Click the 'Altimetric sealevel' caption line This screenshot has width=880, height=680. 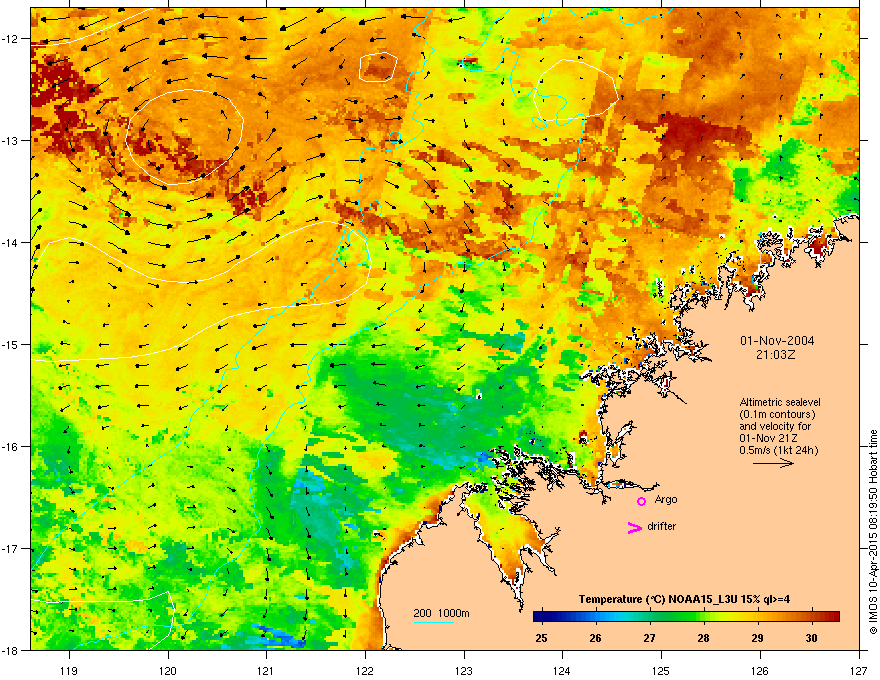coord(780,402)
